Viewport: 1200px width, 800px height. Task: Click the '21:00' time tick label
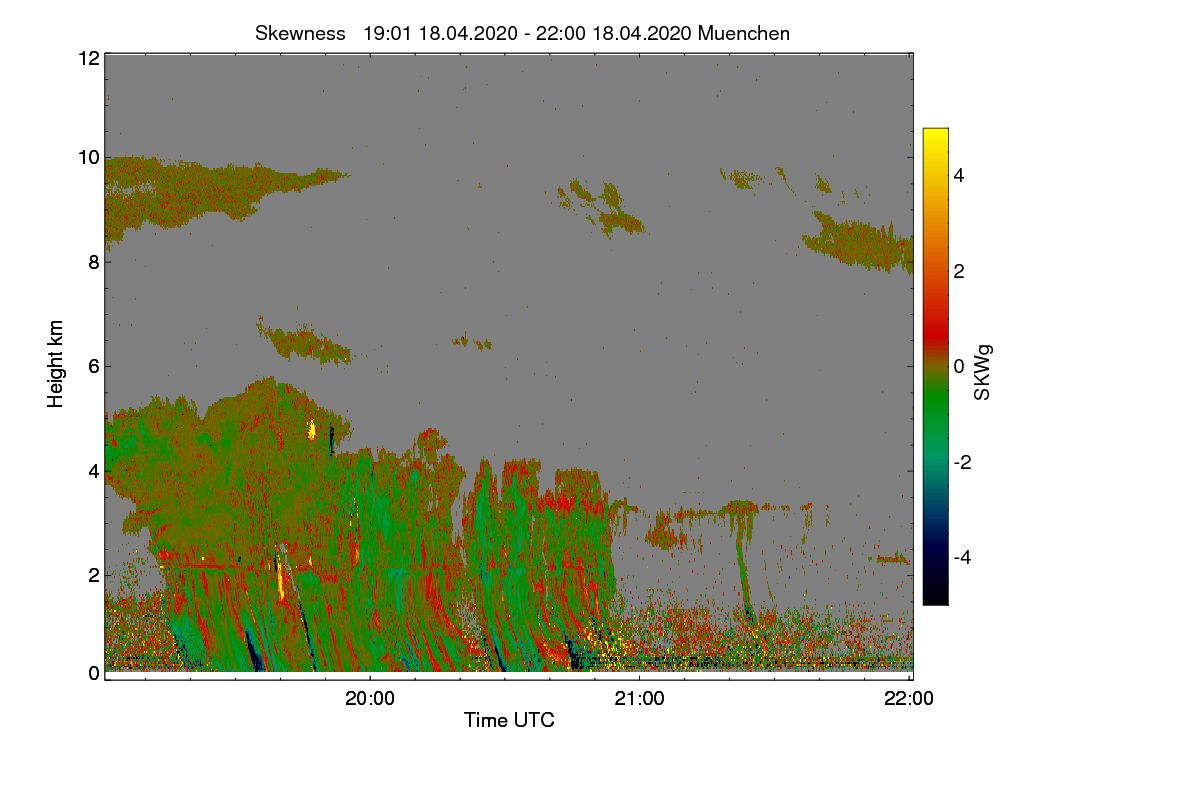click(x=639, y=700)
